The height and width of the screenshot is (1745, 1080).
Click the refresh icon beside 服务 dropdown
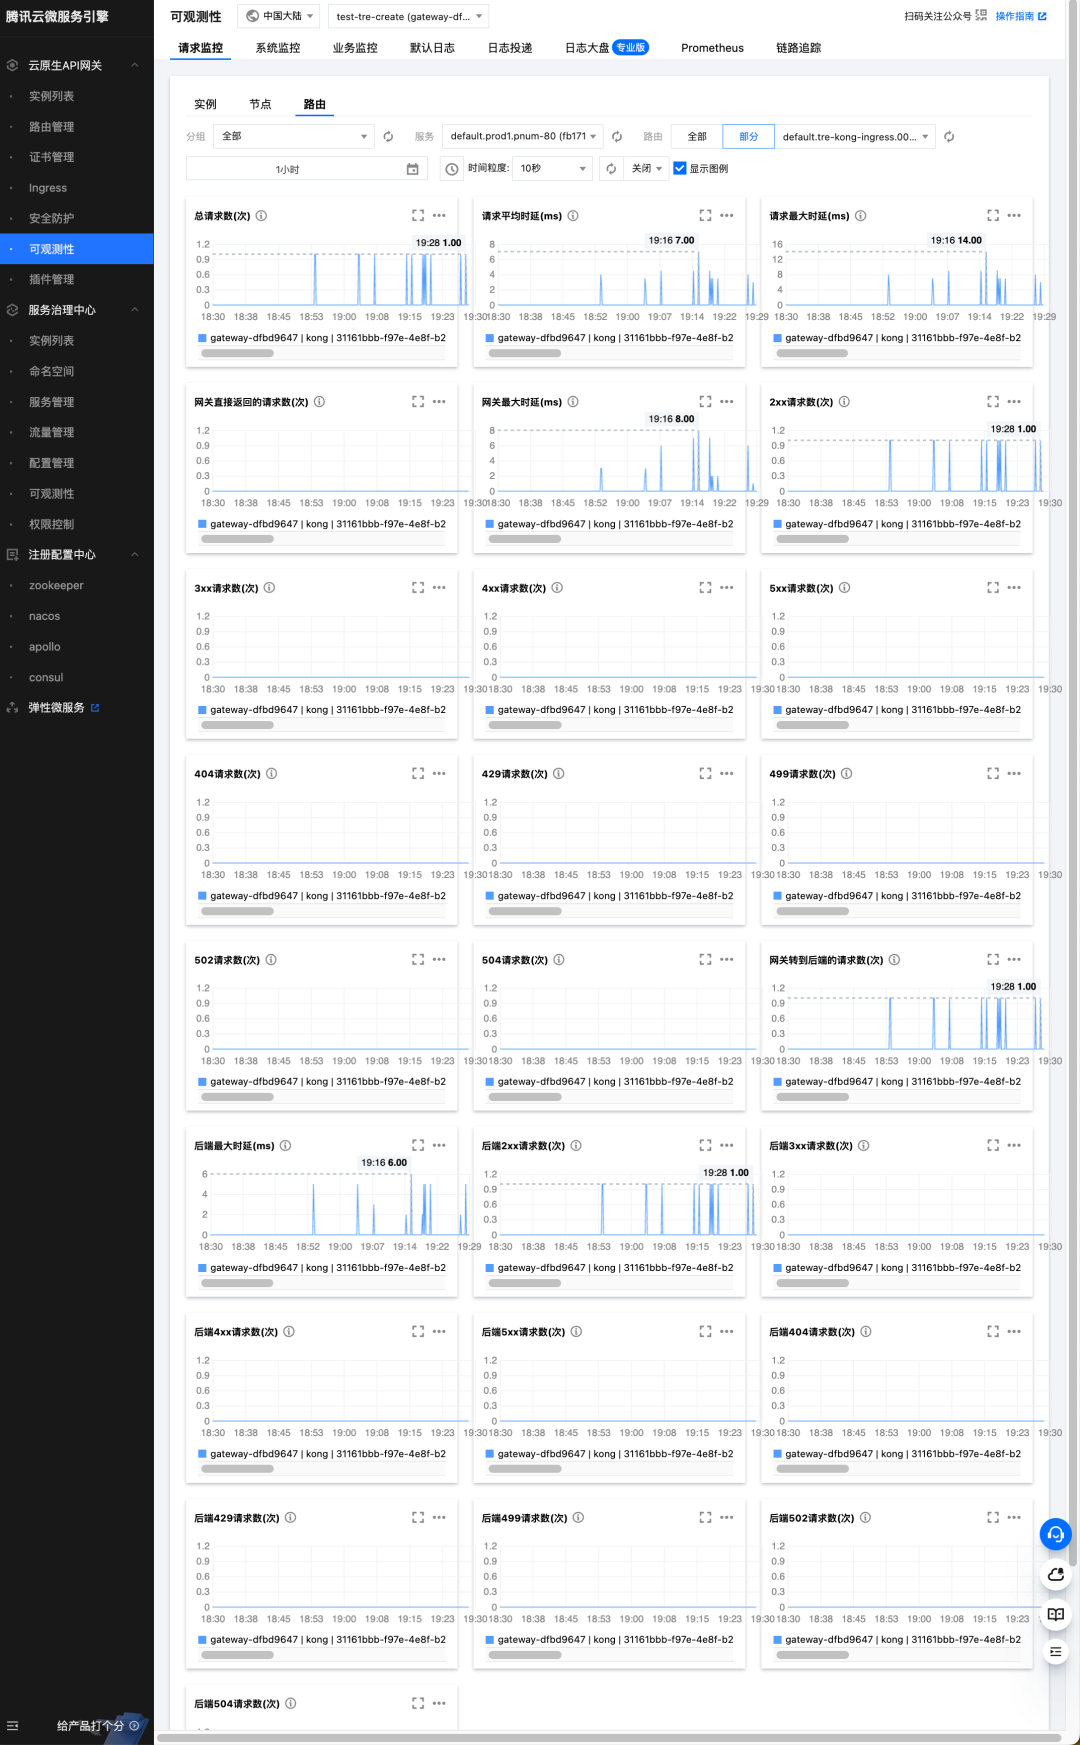tap(617, 137)
